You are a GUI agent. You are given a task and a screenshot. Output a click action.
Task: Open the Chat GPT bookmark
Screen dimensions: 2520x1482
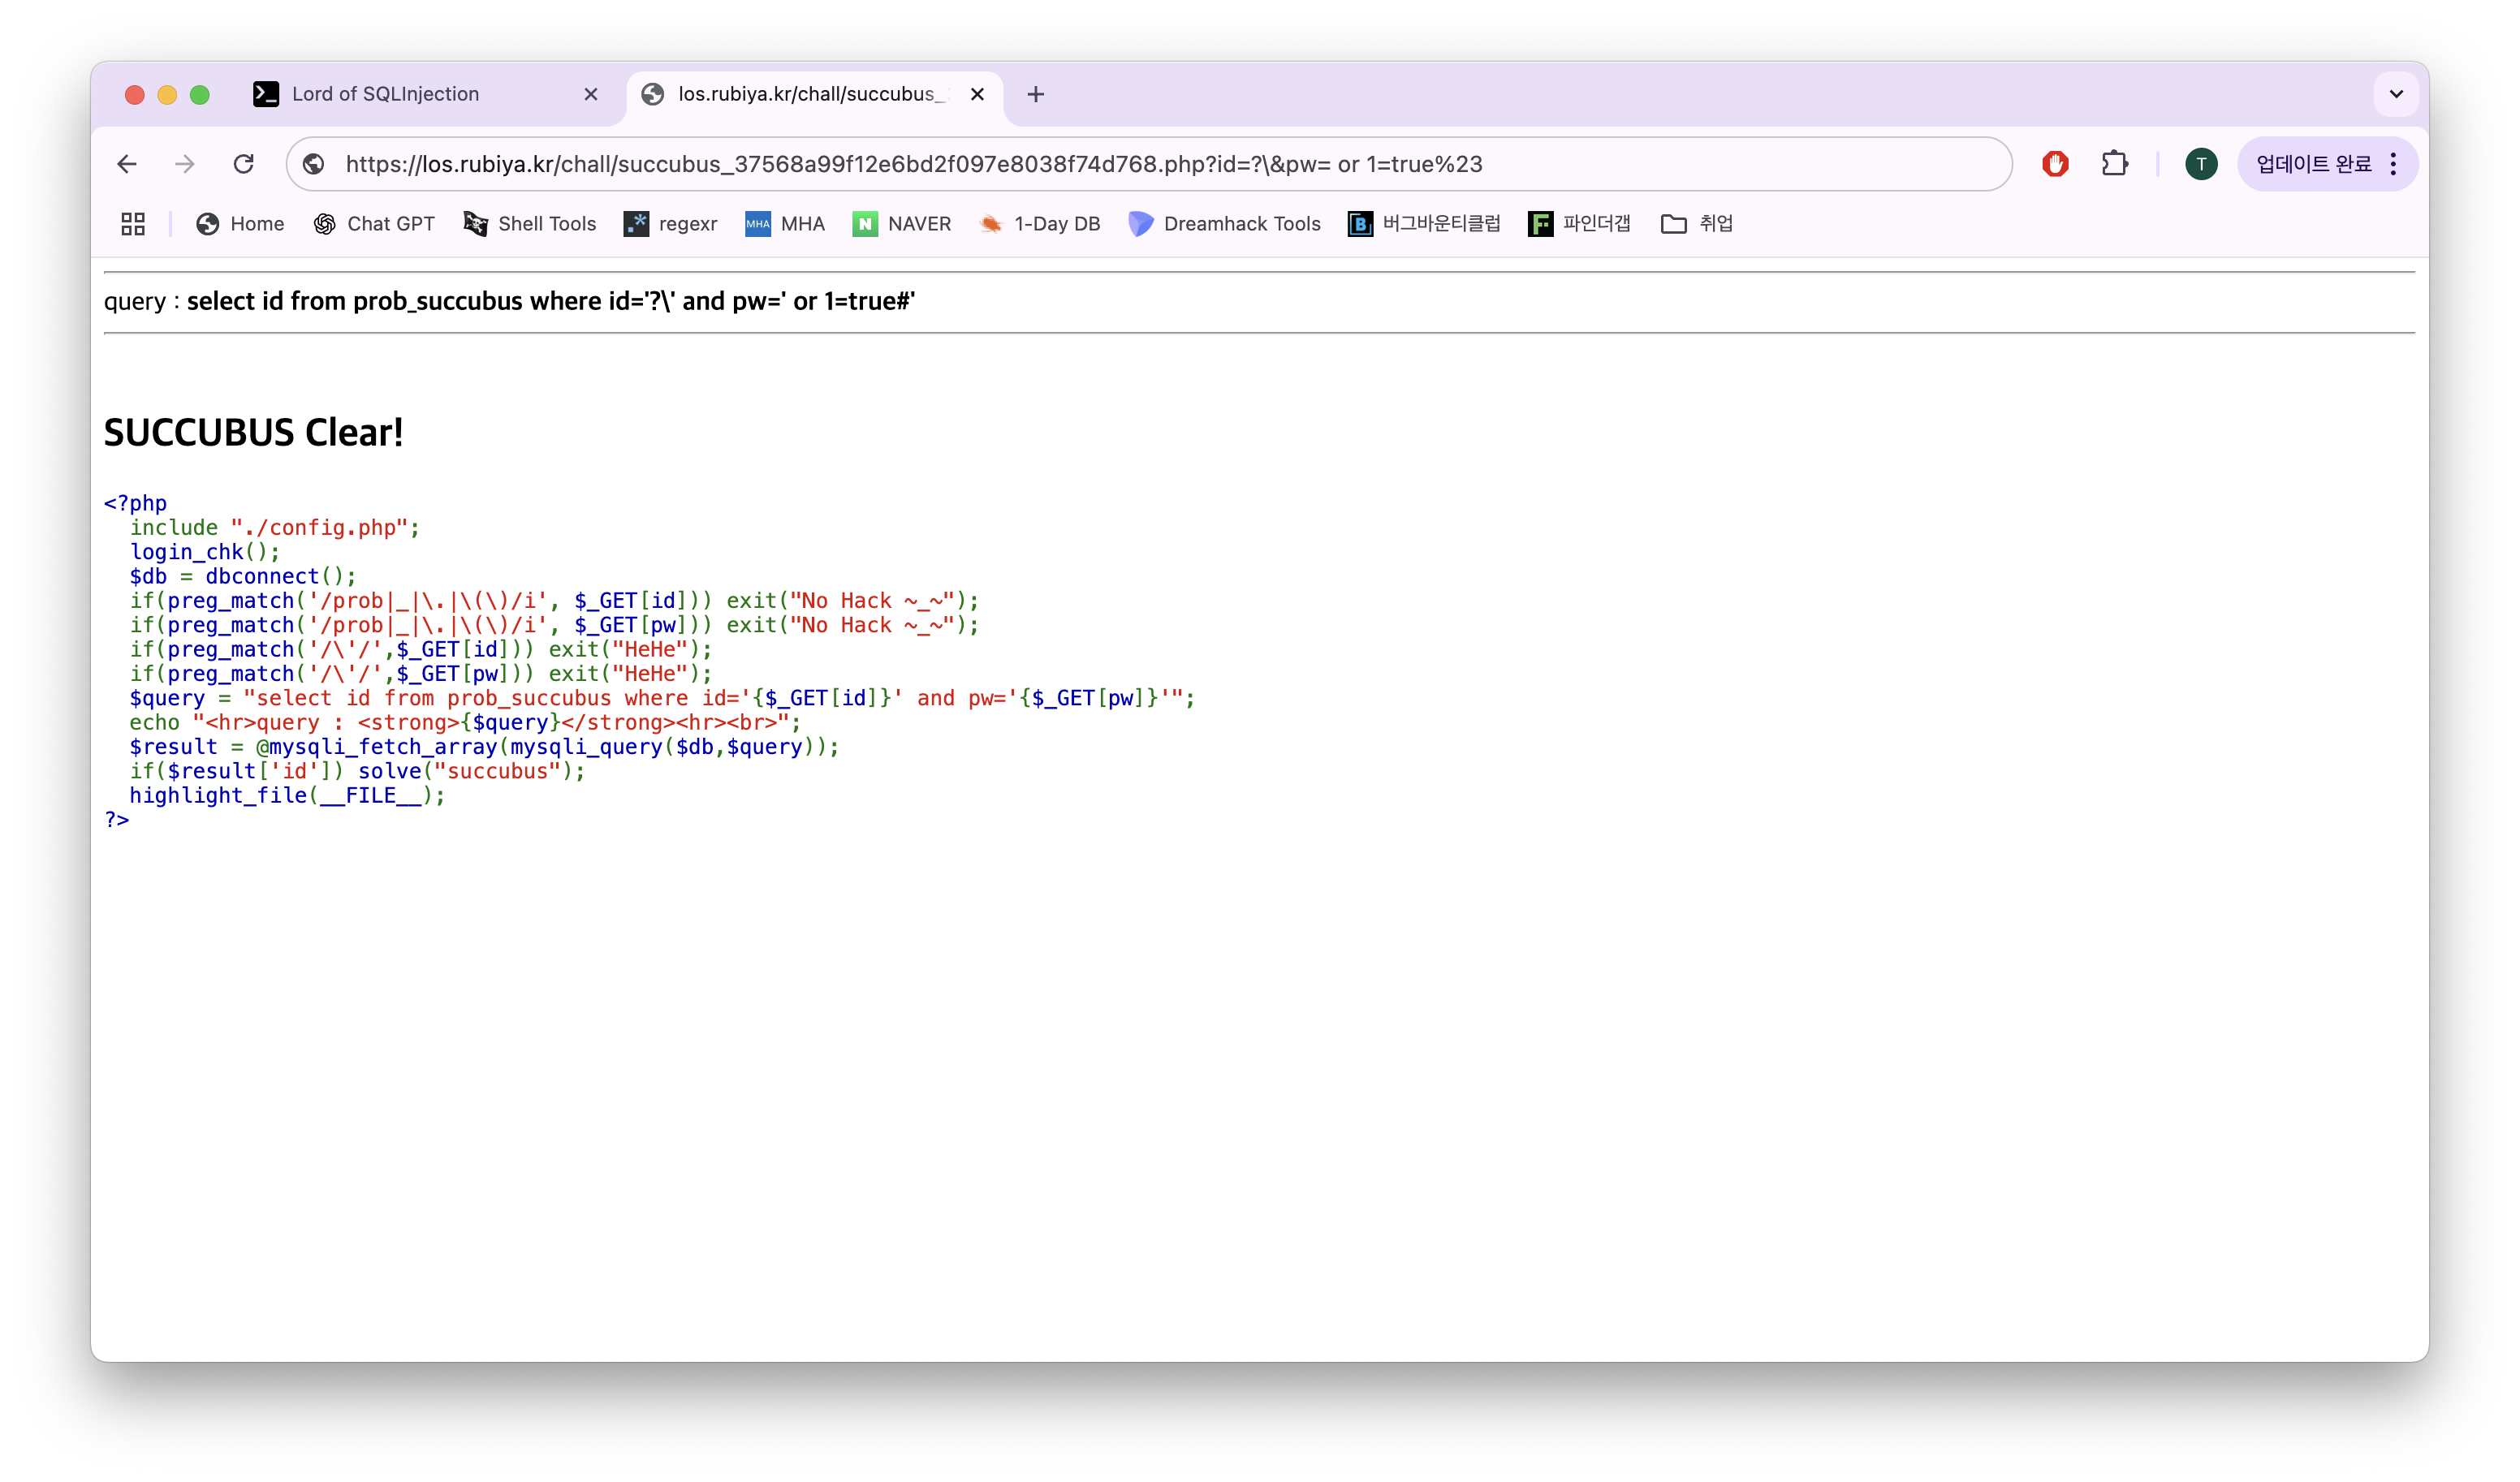(x=374, y=224)
